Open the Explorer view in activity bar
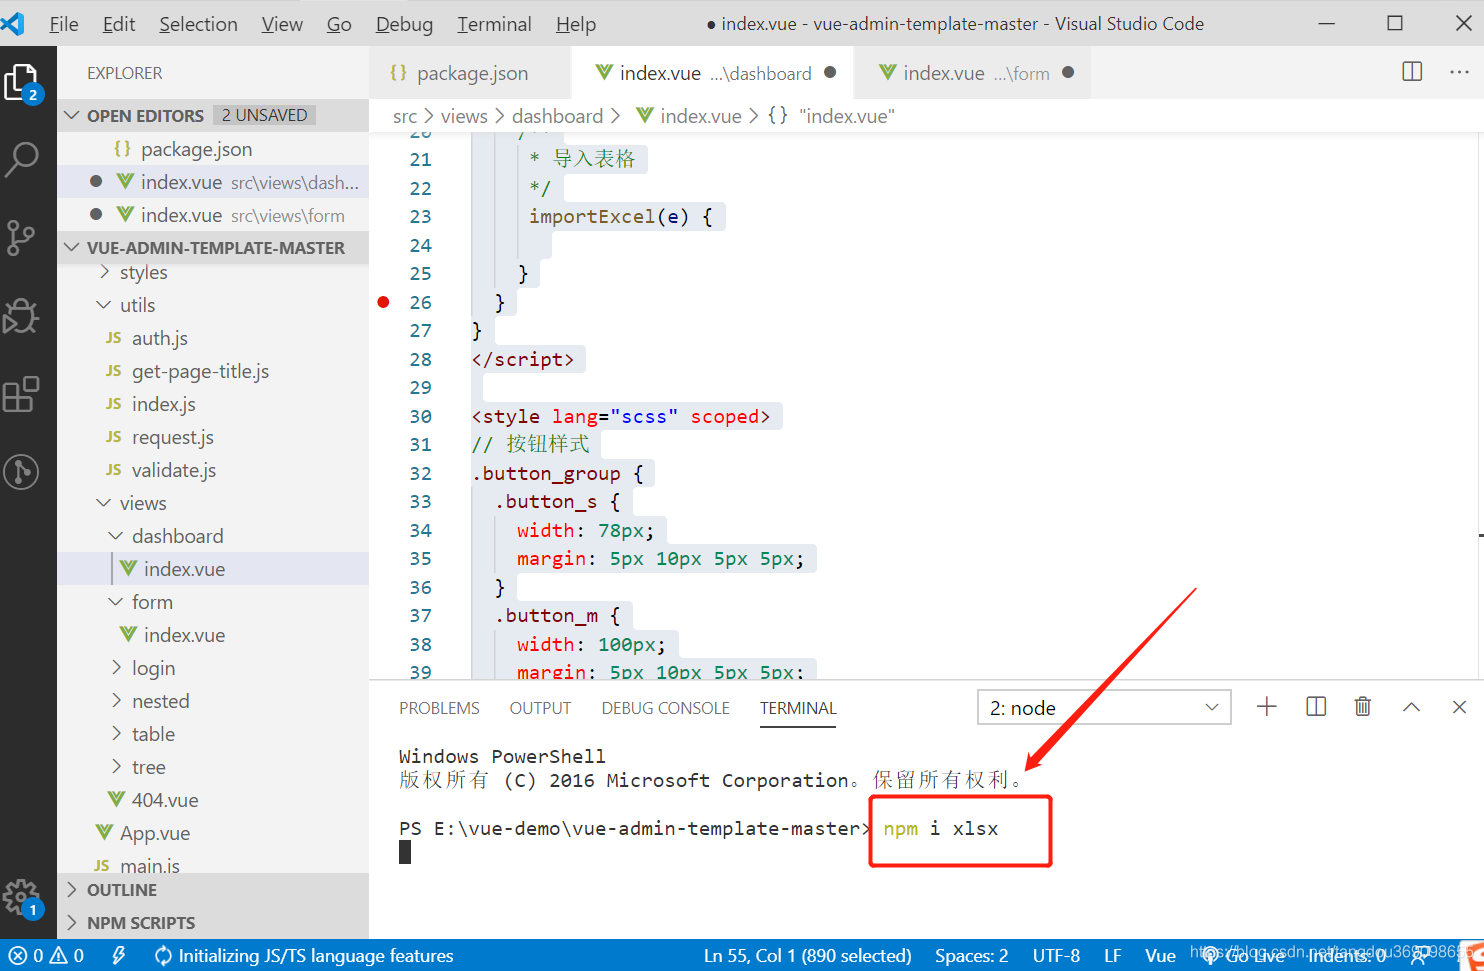 (22, 83)
